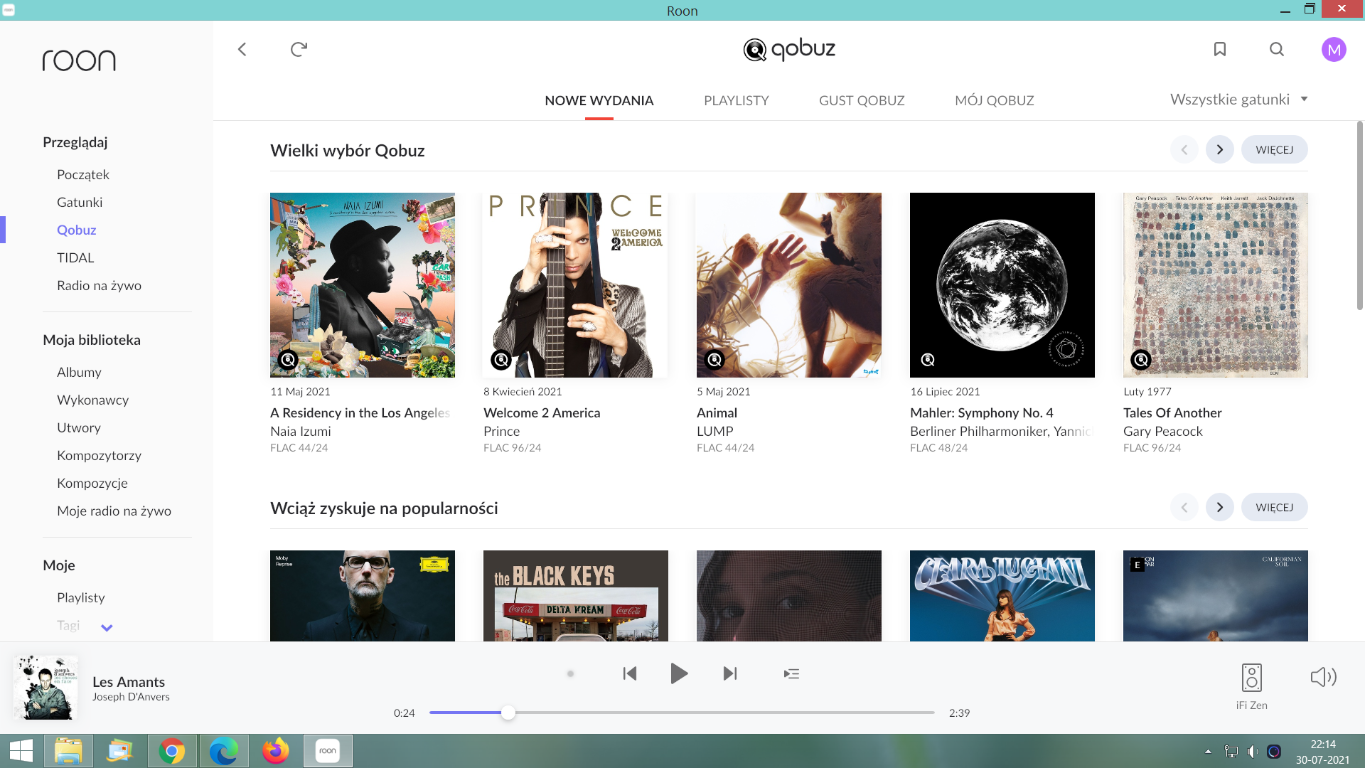
Task: Open the iFi Zen audio zone selector
Action: (1251, 685)
